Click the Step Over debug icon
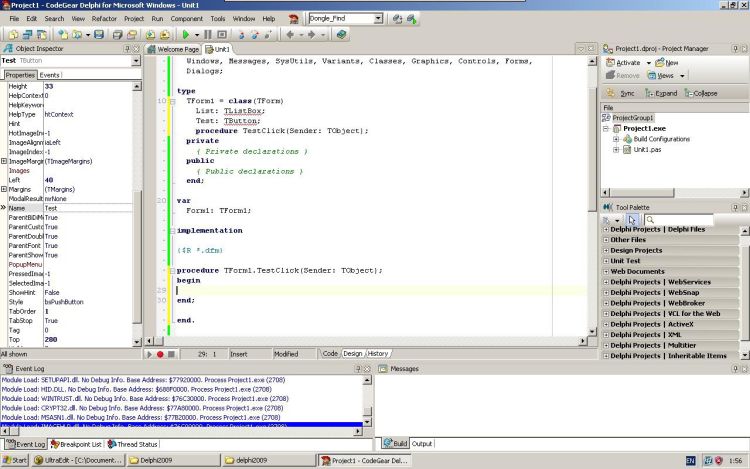750x469 pixels. (254, 34)
